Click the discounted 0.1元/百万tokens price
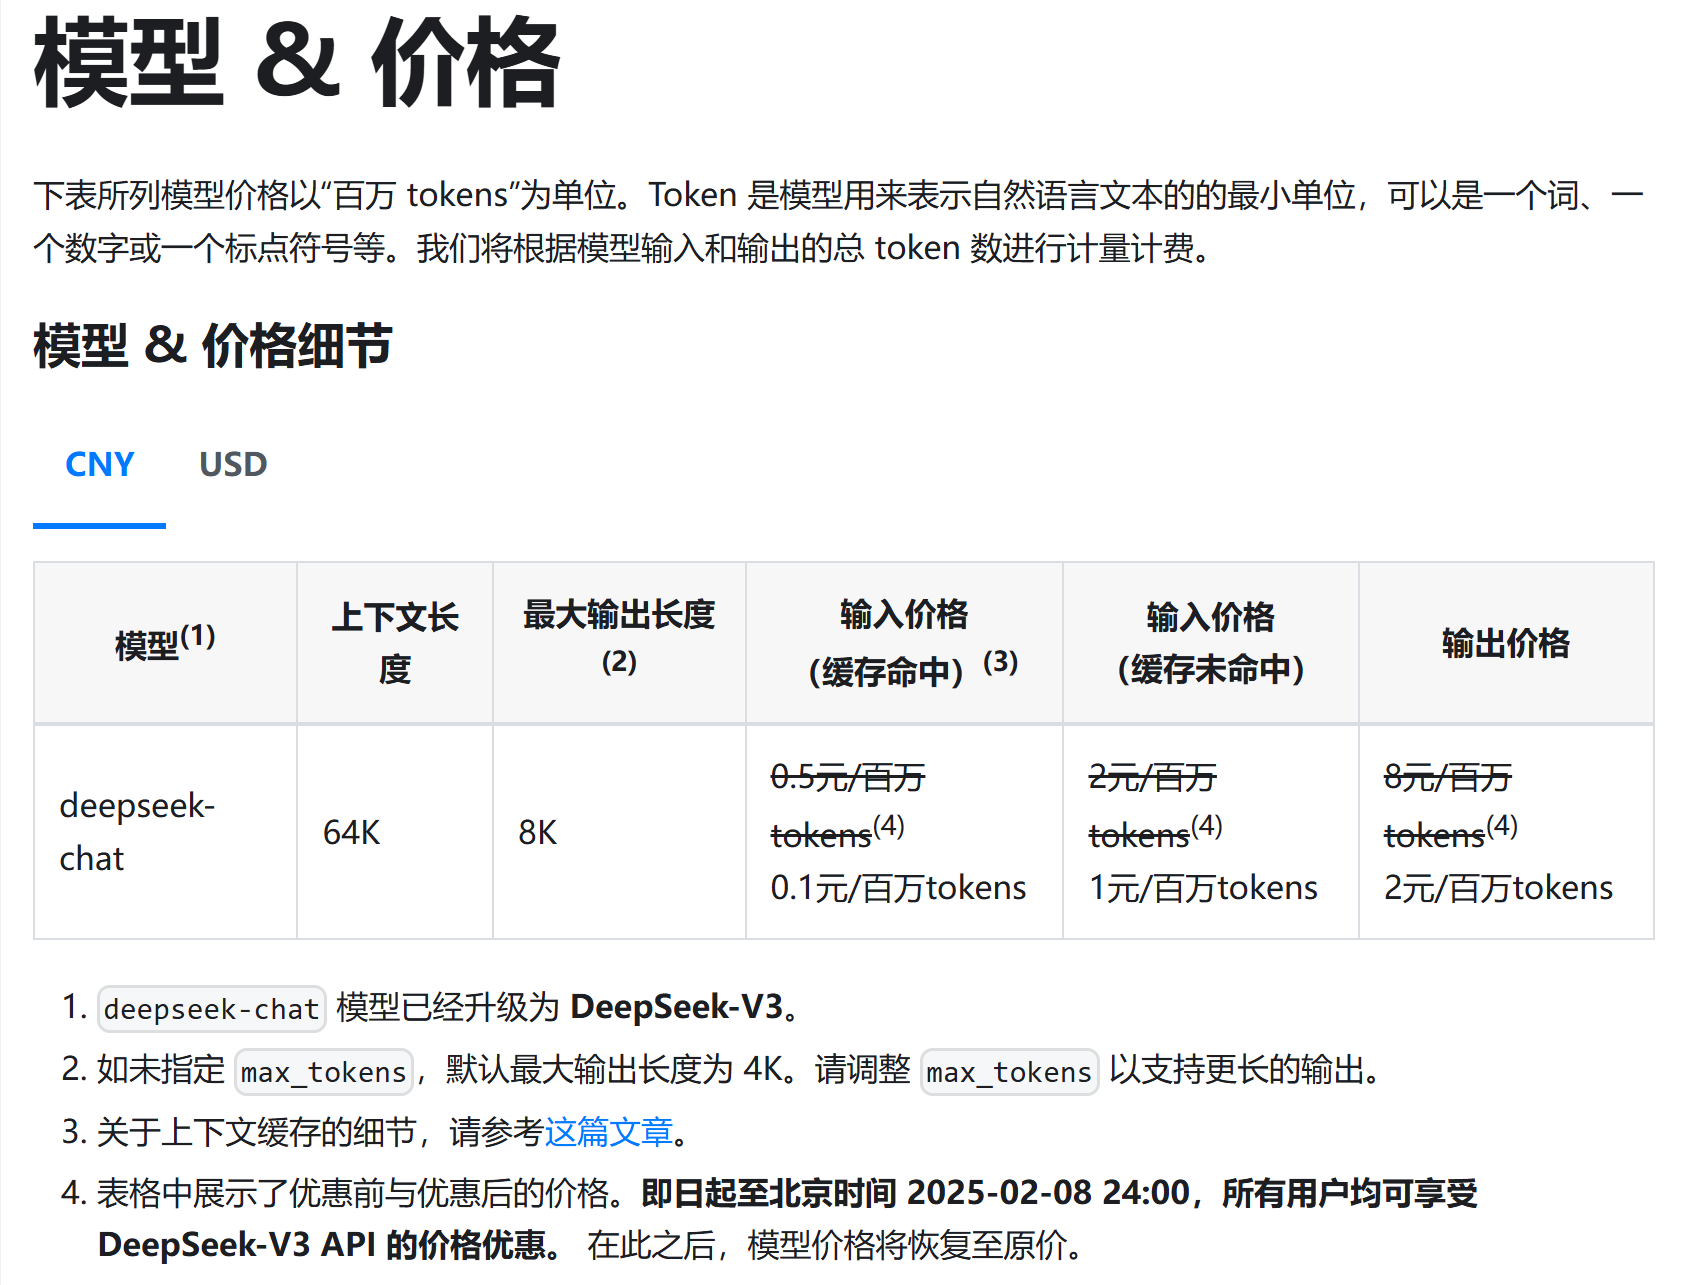1691x1285 pixels. [898, 887]
